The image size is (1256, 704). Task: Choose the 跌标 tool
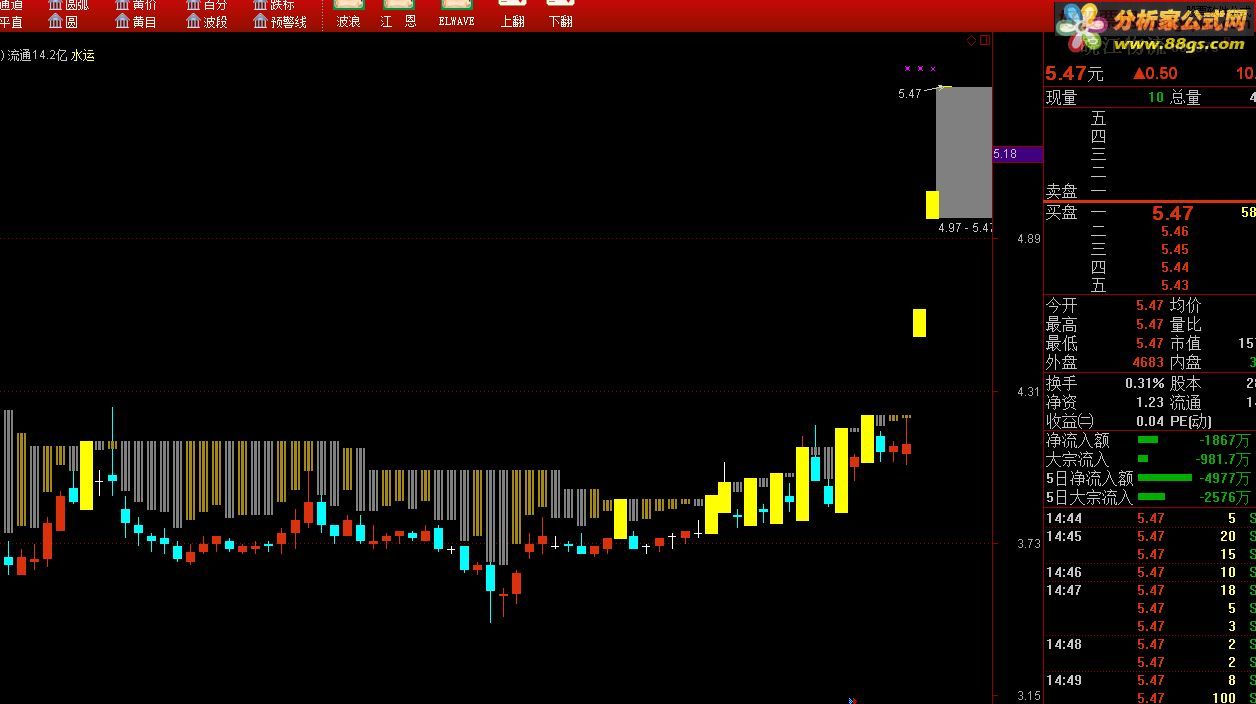274,5
